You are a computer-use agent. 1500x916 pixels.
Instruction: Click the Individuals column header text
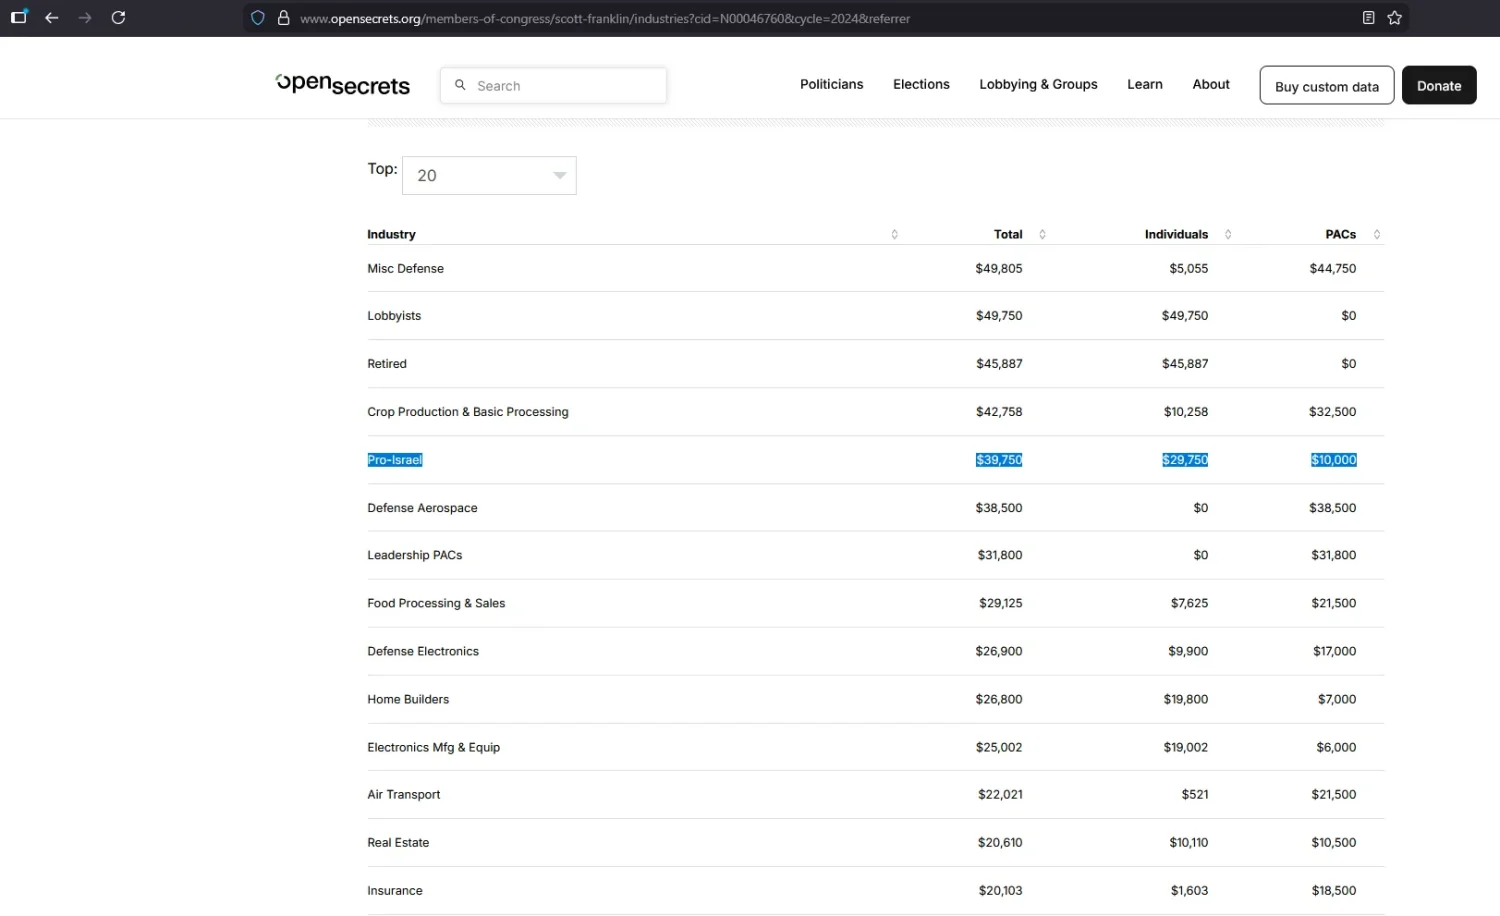coord(1176,234)
